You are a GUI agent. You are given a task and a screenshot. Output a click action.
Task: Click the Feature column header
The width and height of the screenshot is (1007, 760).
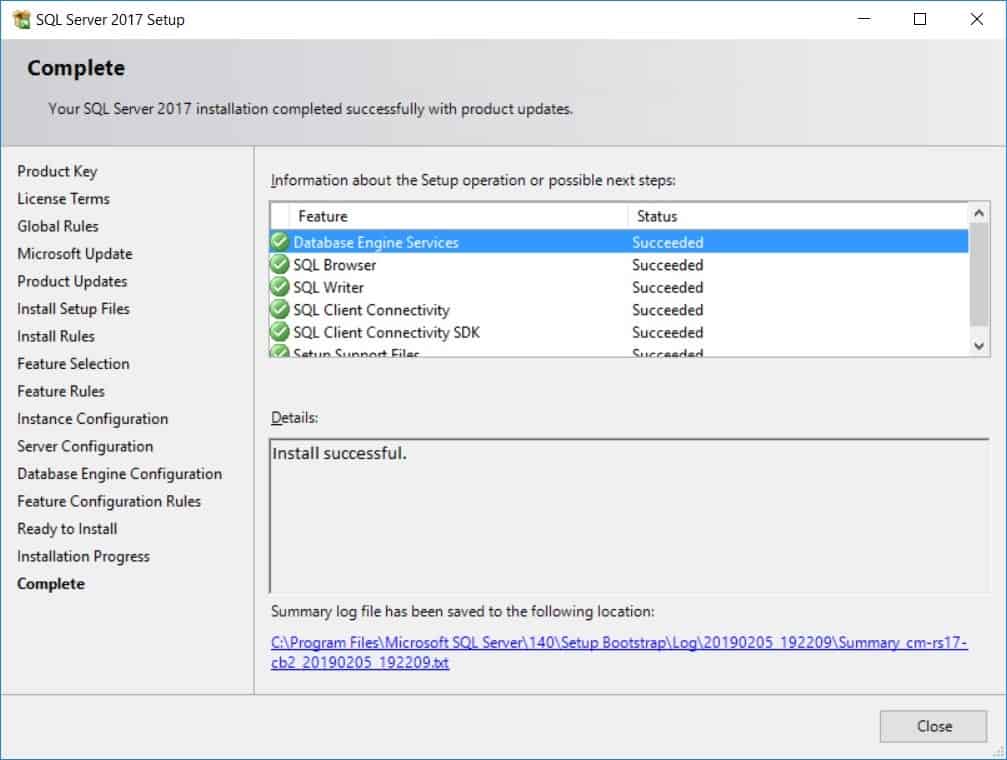tap(459, 216)
